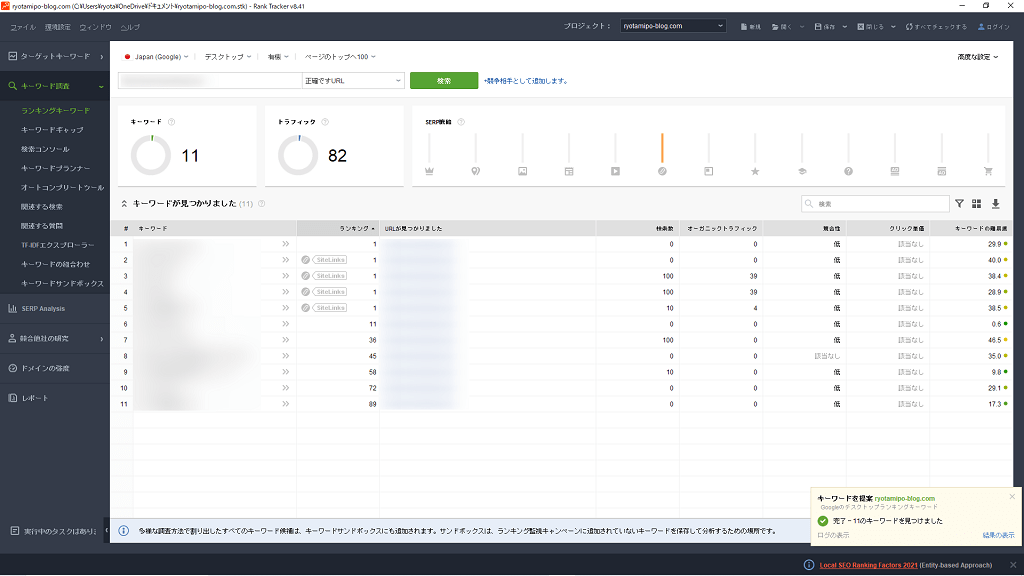
Task: Click the filter funnel icon above the table
Action: 959,204
